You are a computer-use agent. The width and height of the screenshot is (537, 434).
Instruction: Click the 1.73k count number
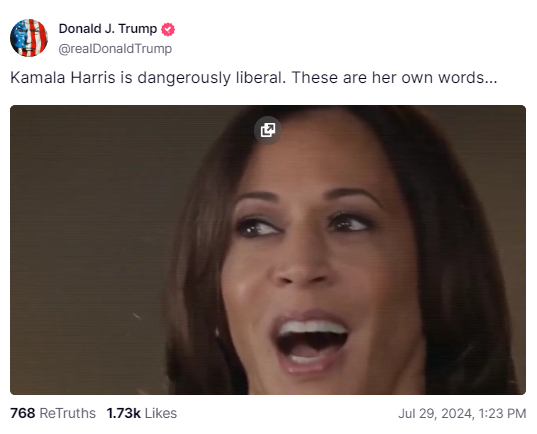pyautogui.click(x=124, y=413)
